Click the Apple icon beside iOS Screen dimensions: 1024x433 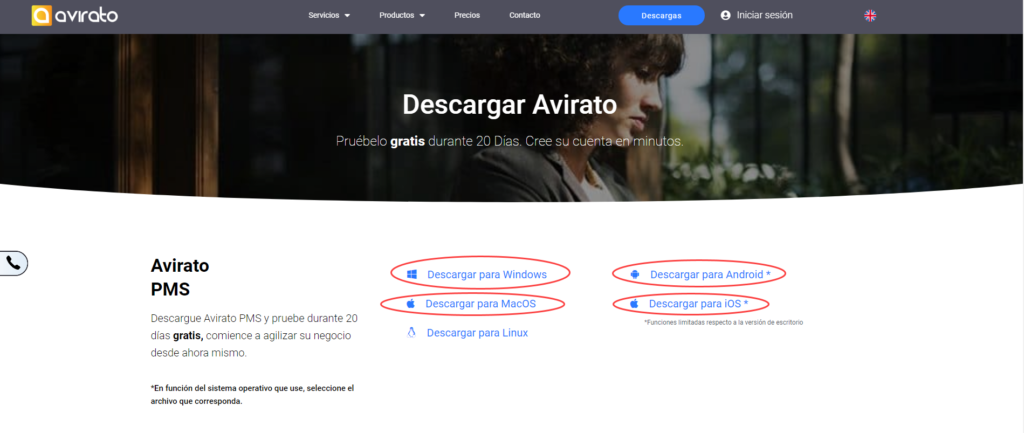pyautogui.click(x=634, y=304)
